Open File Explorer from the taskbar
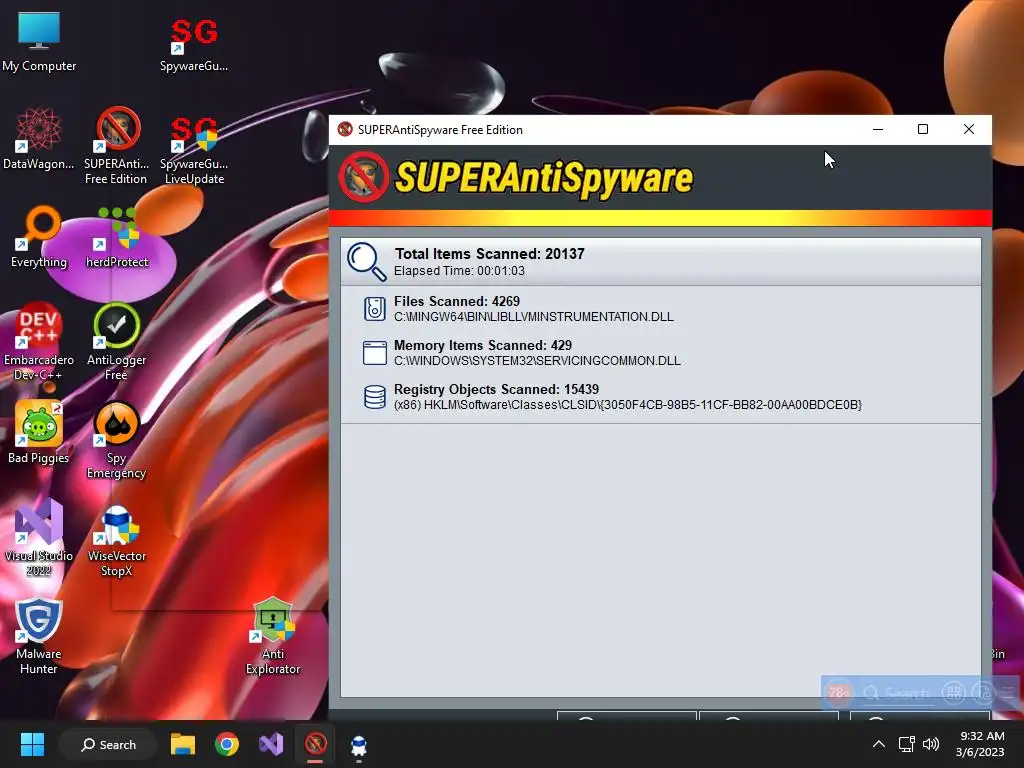The width and height of the screenshot is (1024, 768). tap(183, 744)
